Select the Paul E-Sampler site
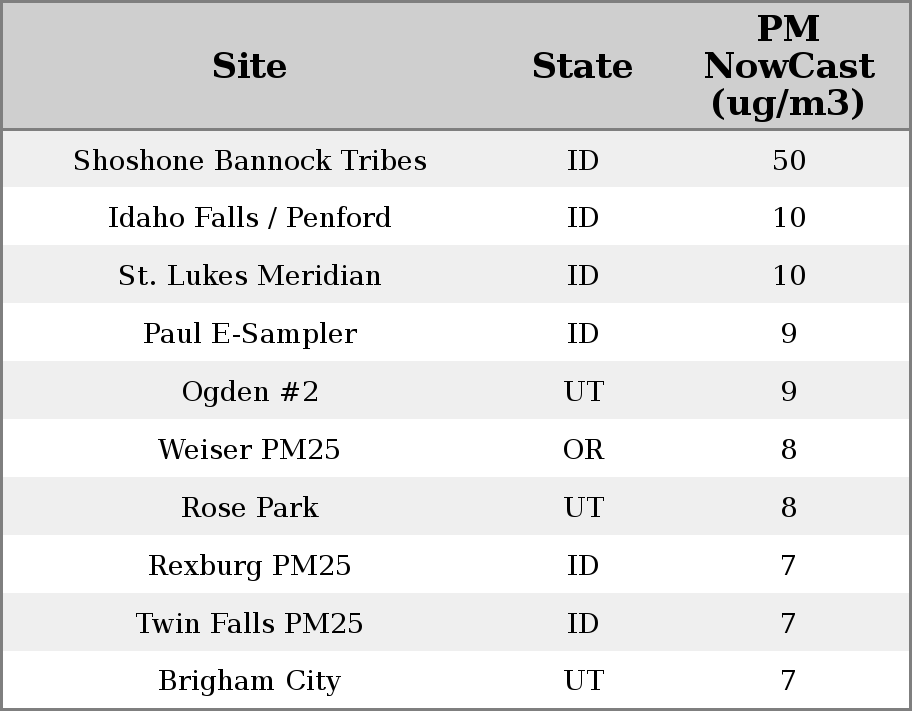The width and height of the screenshot is (912, 711). tap(250, 334)
